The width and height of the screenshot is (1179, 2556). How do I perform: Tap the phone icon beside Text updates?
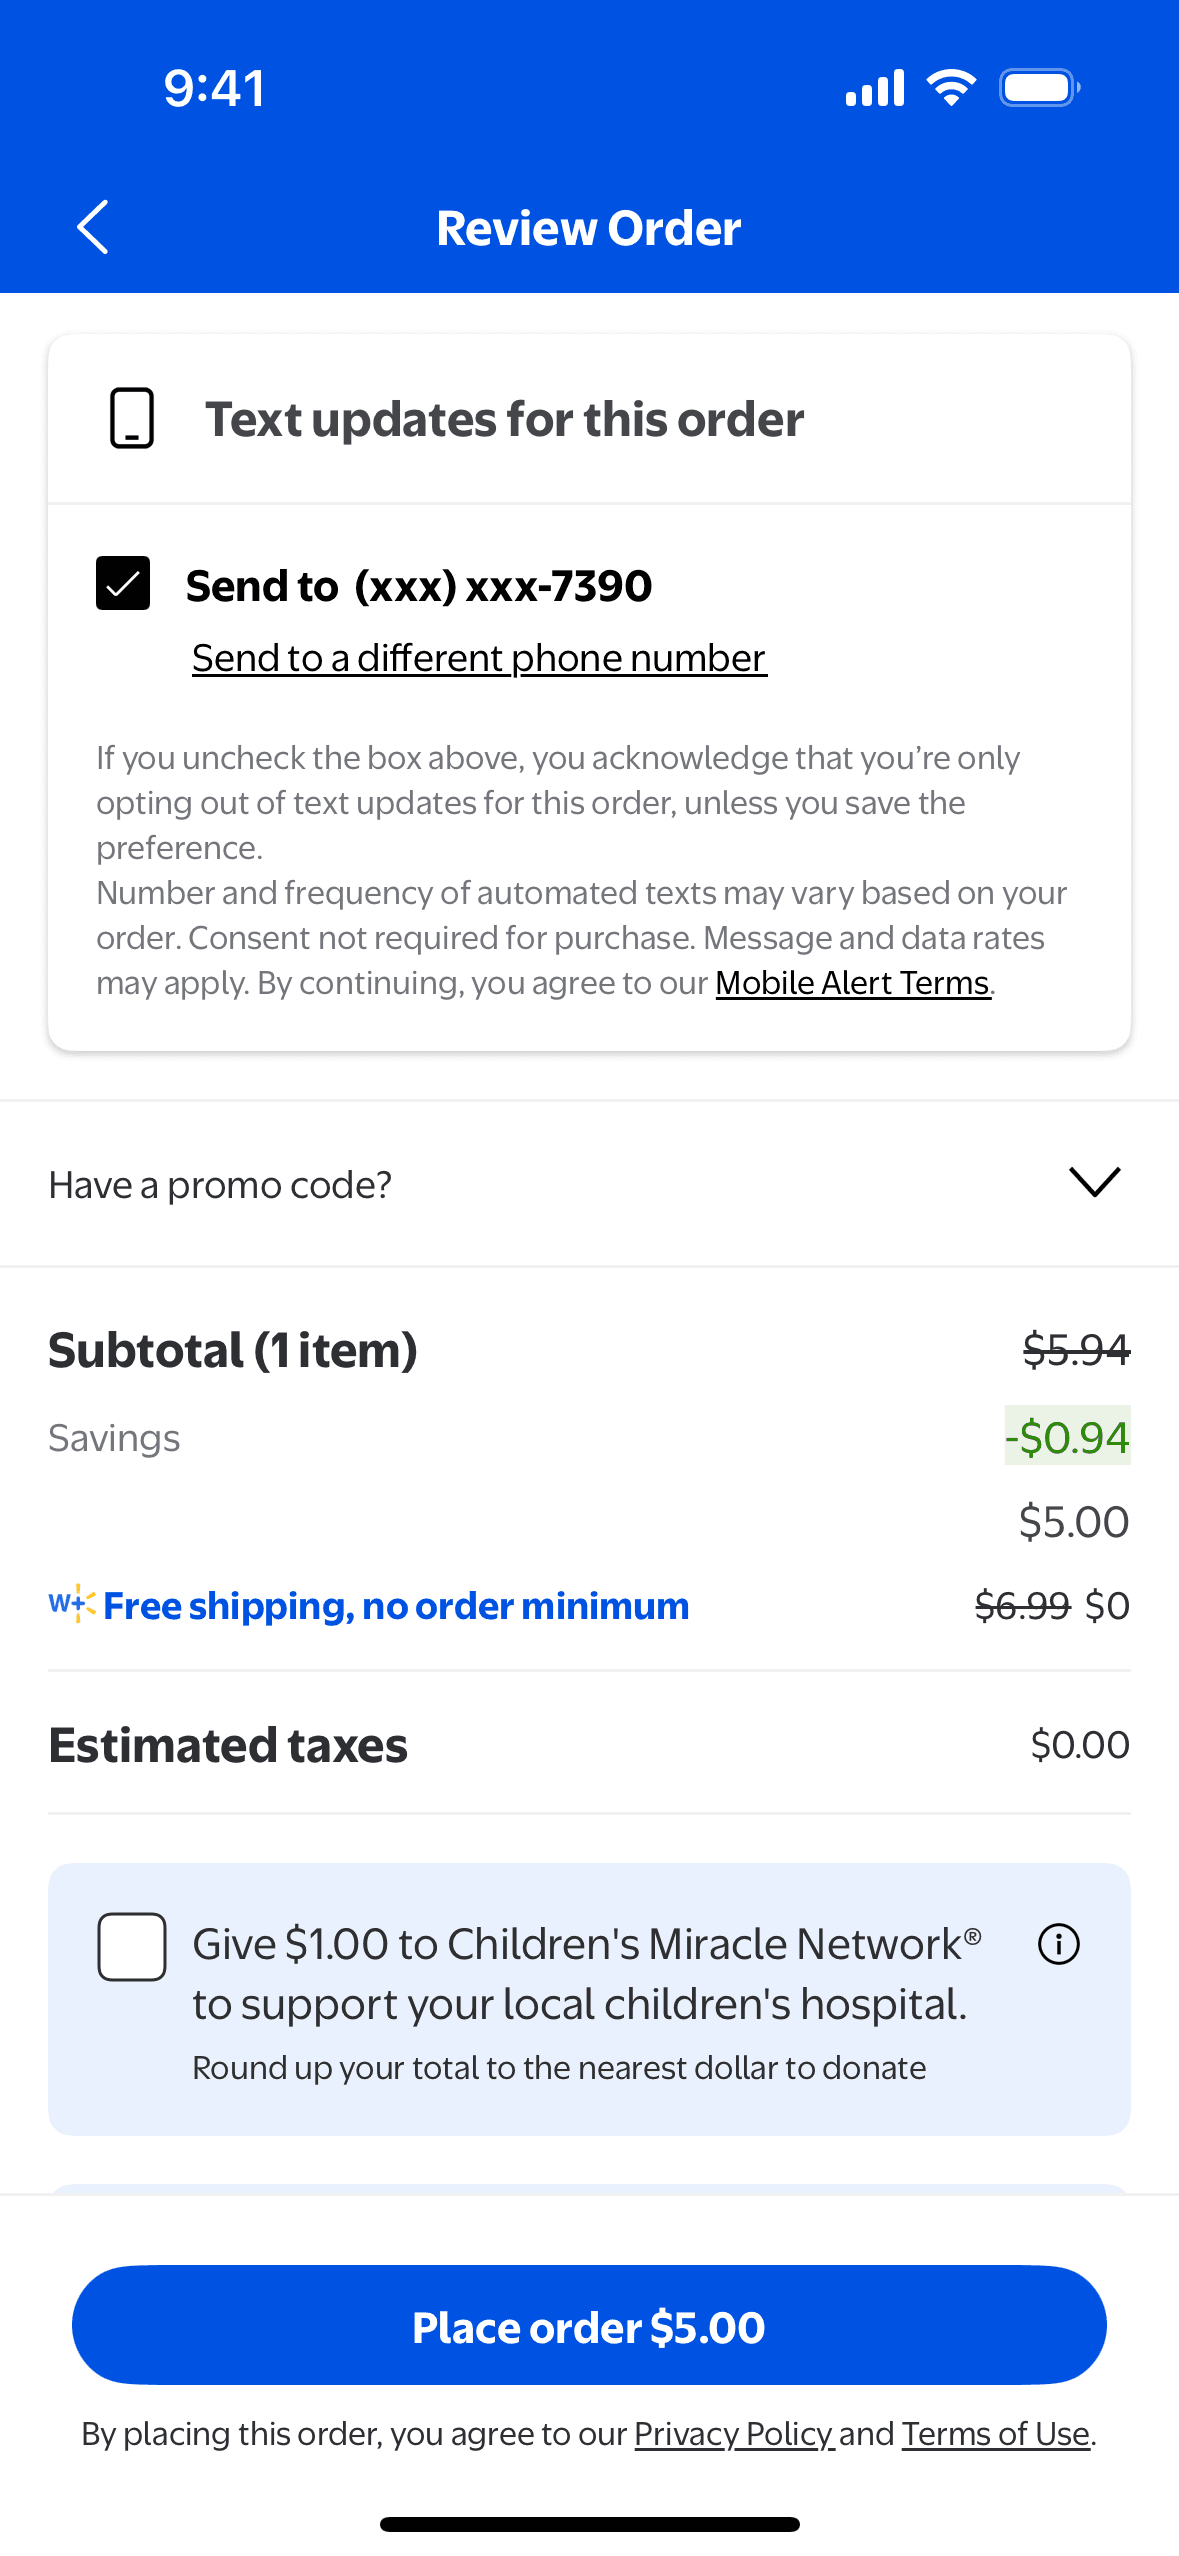pyautogui.click(x=131, y=418)
